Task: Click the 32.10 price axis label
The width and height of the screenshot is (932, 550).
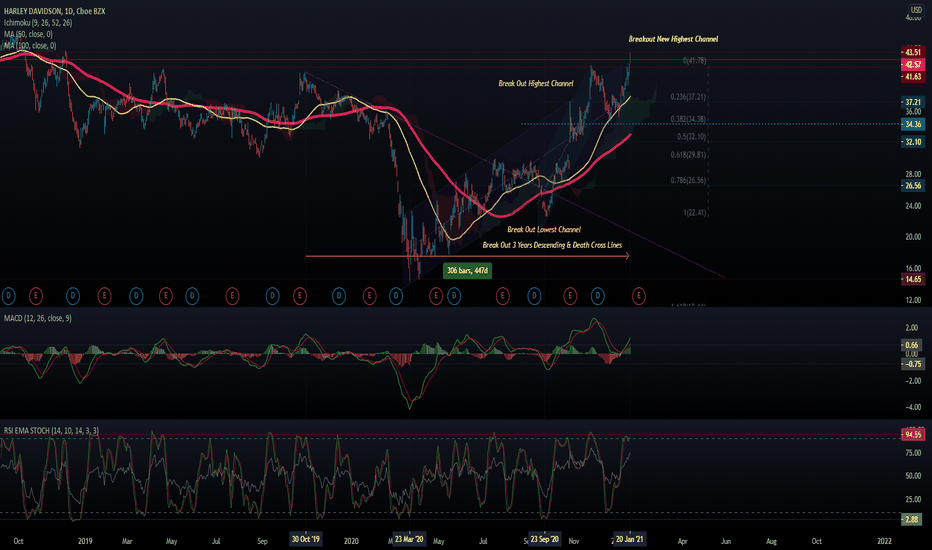Action: coord(912,142)
